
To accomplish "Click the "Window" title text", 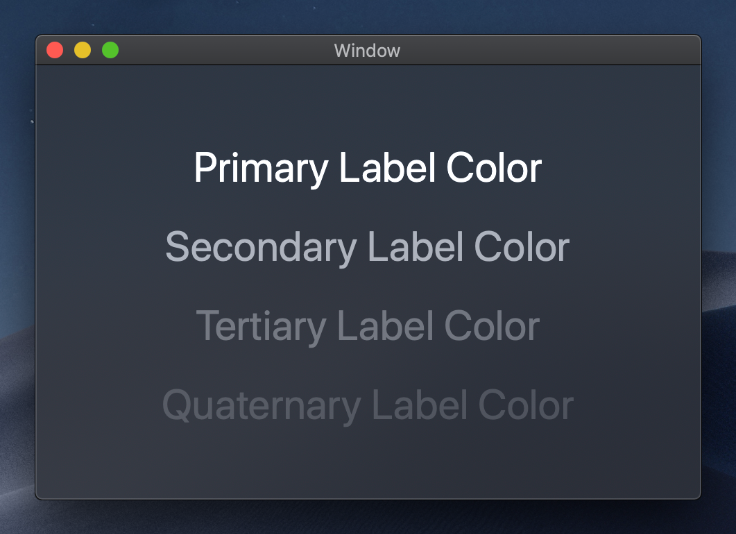I will click(367, 51).
